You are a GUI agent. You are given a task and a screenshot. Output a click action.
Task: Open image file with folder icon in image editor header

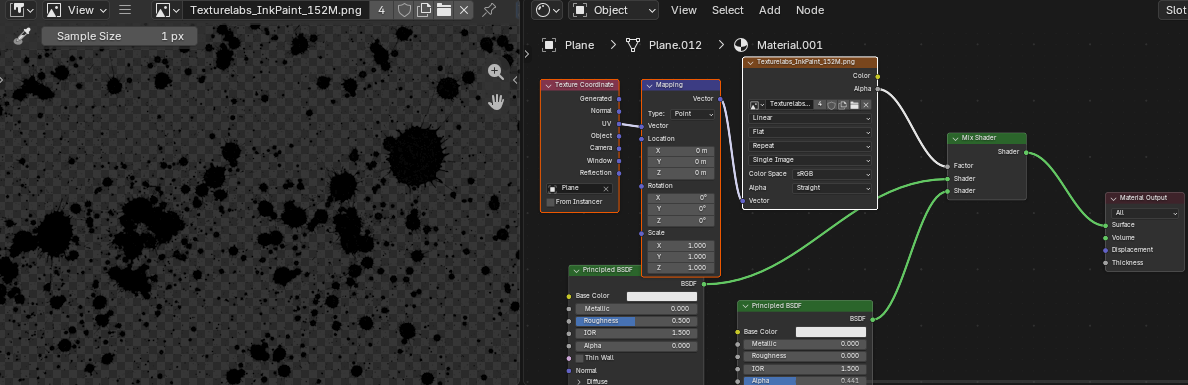tap(444, 10)
